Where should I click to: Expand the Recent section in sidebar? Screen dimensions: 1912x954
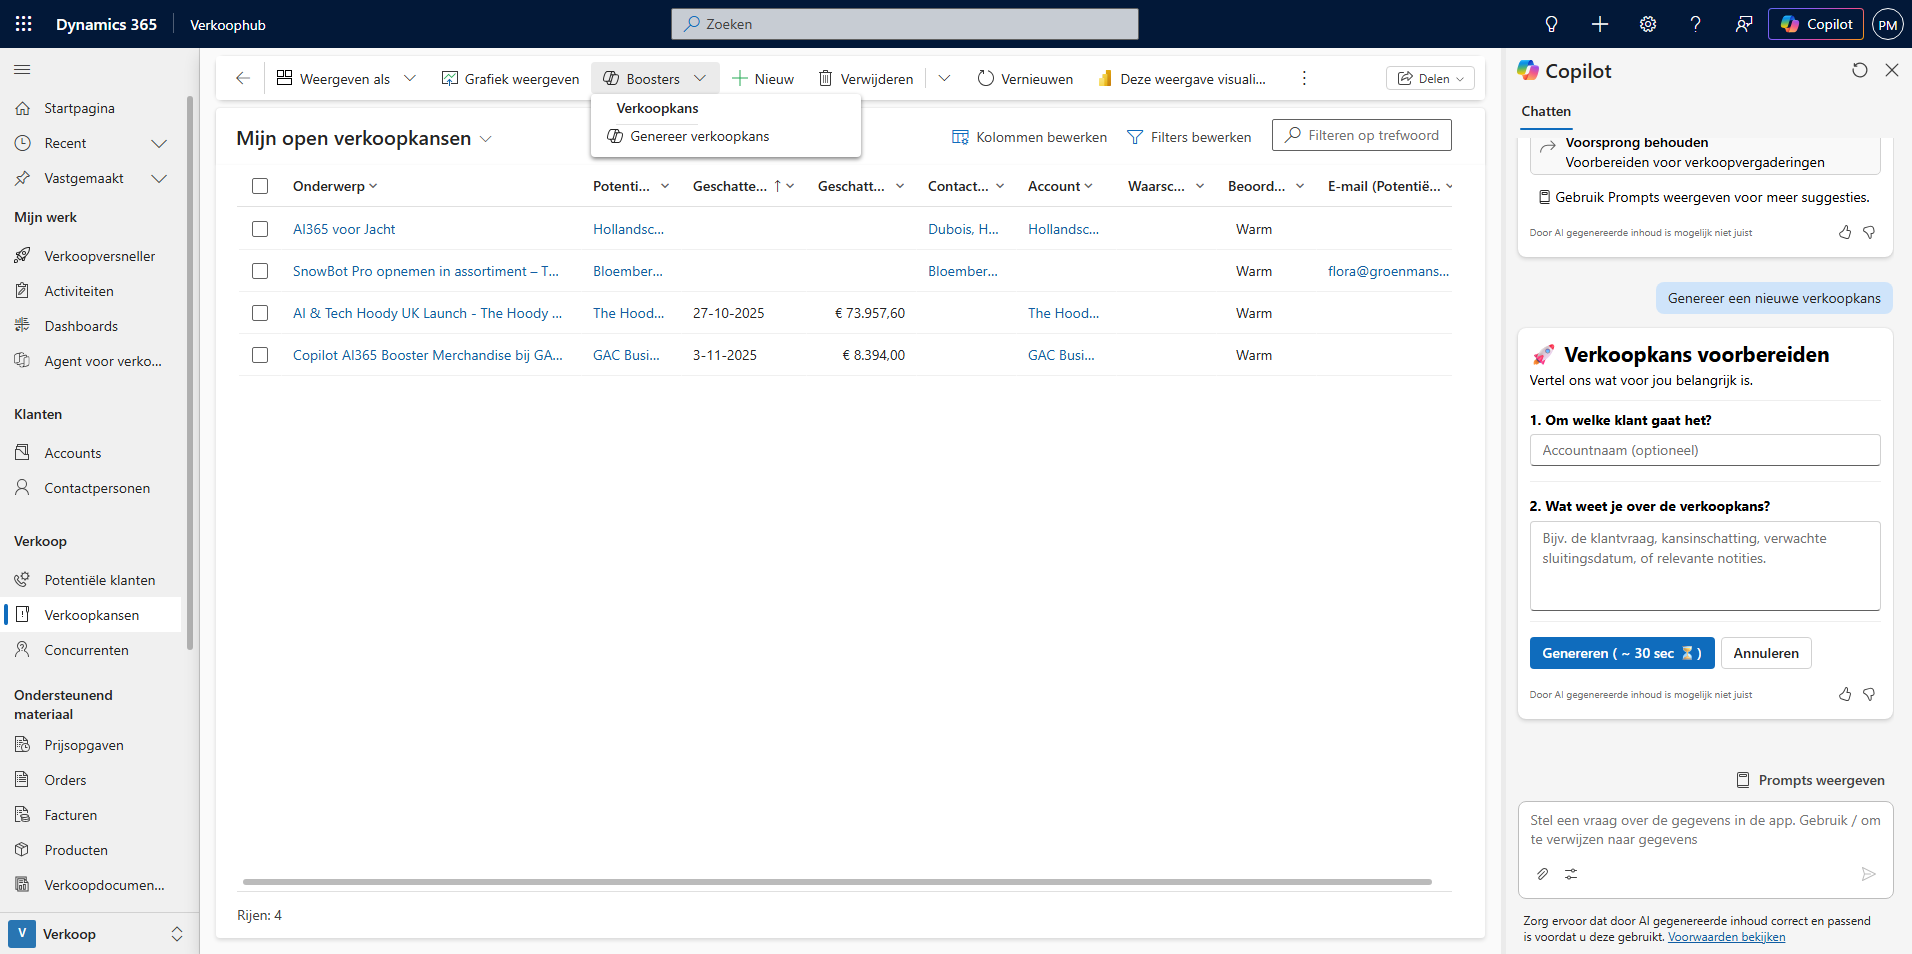158,143
